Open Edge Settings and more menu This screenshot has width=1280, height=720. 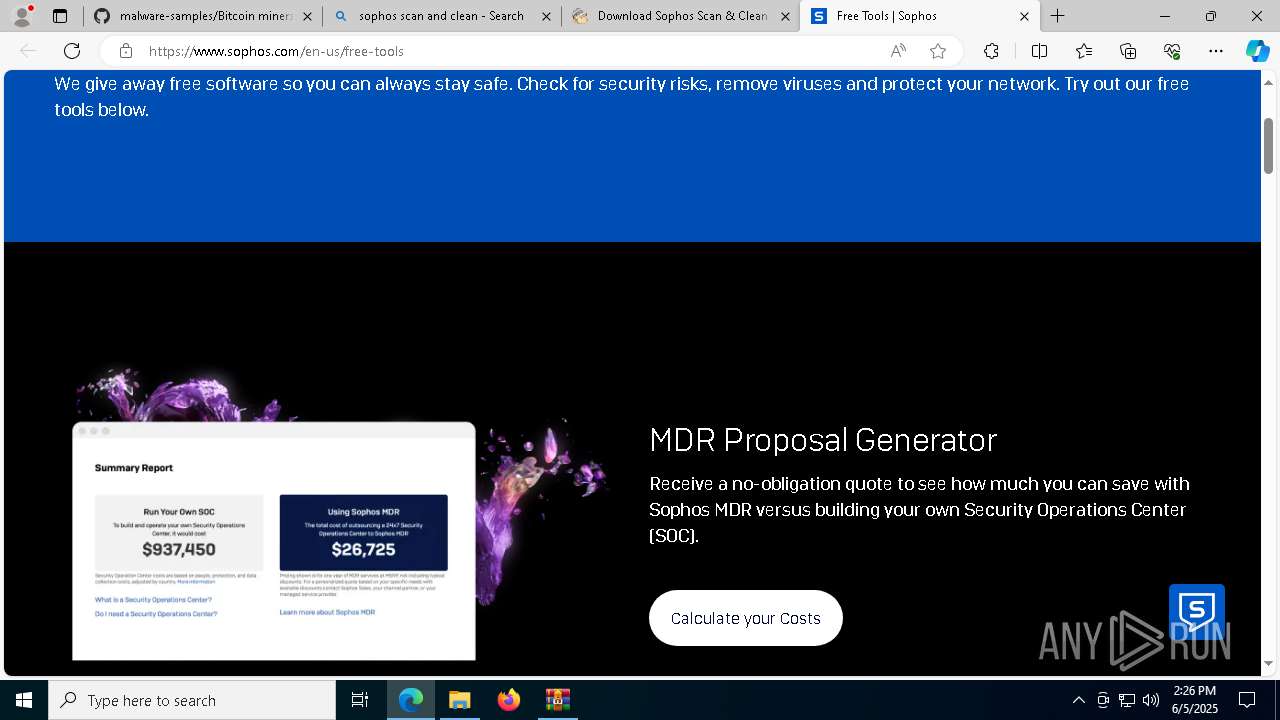1216,51
